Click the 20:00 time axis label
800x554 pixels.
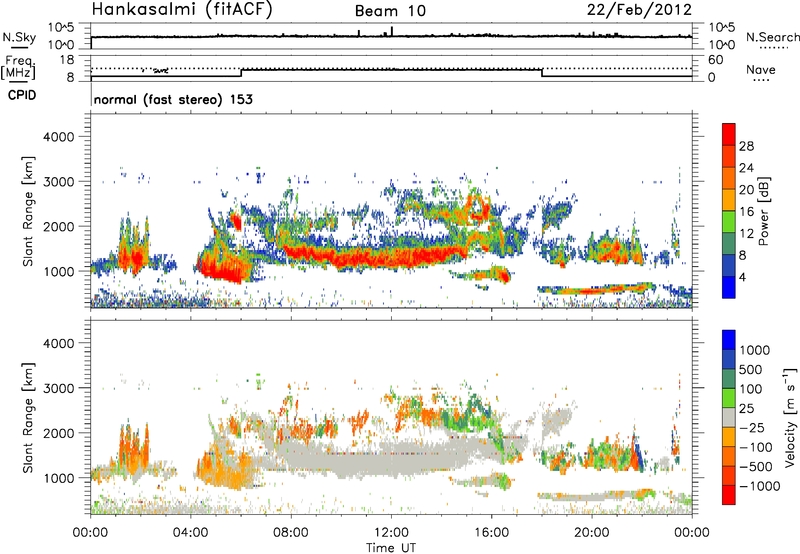point(592,533)
